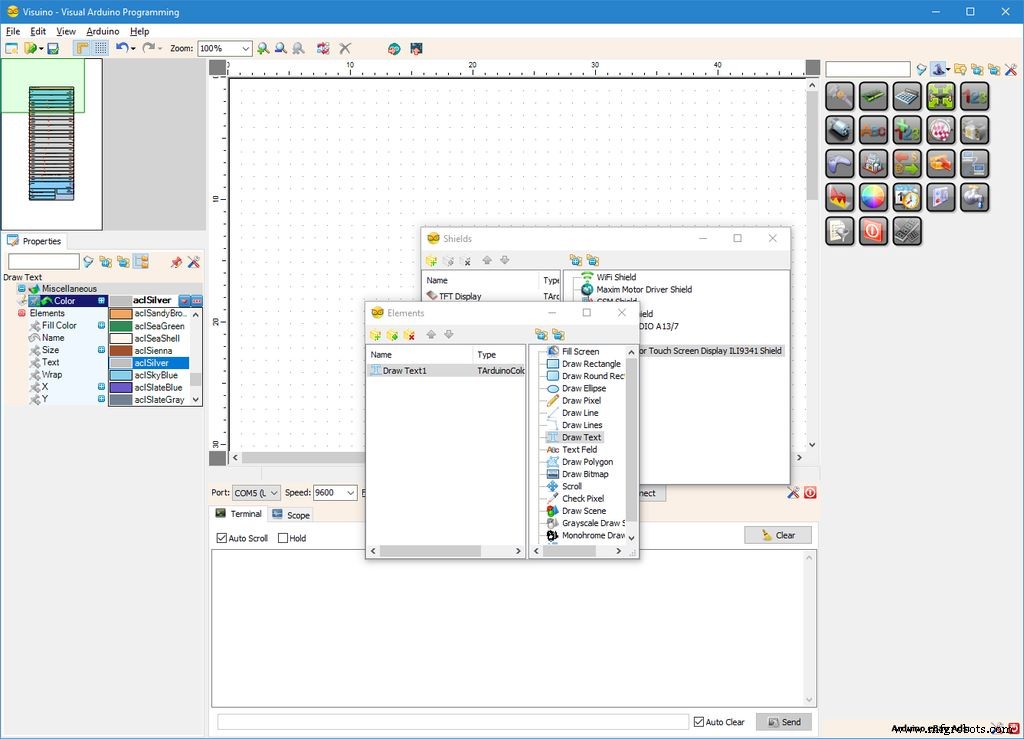1024x739 pixels.
Task: Collapse the Miscellaneous group in Properties
Action: [x=22, y=288]
